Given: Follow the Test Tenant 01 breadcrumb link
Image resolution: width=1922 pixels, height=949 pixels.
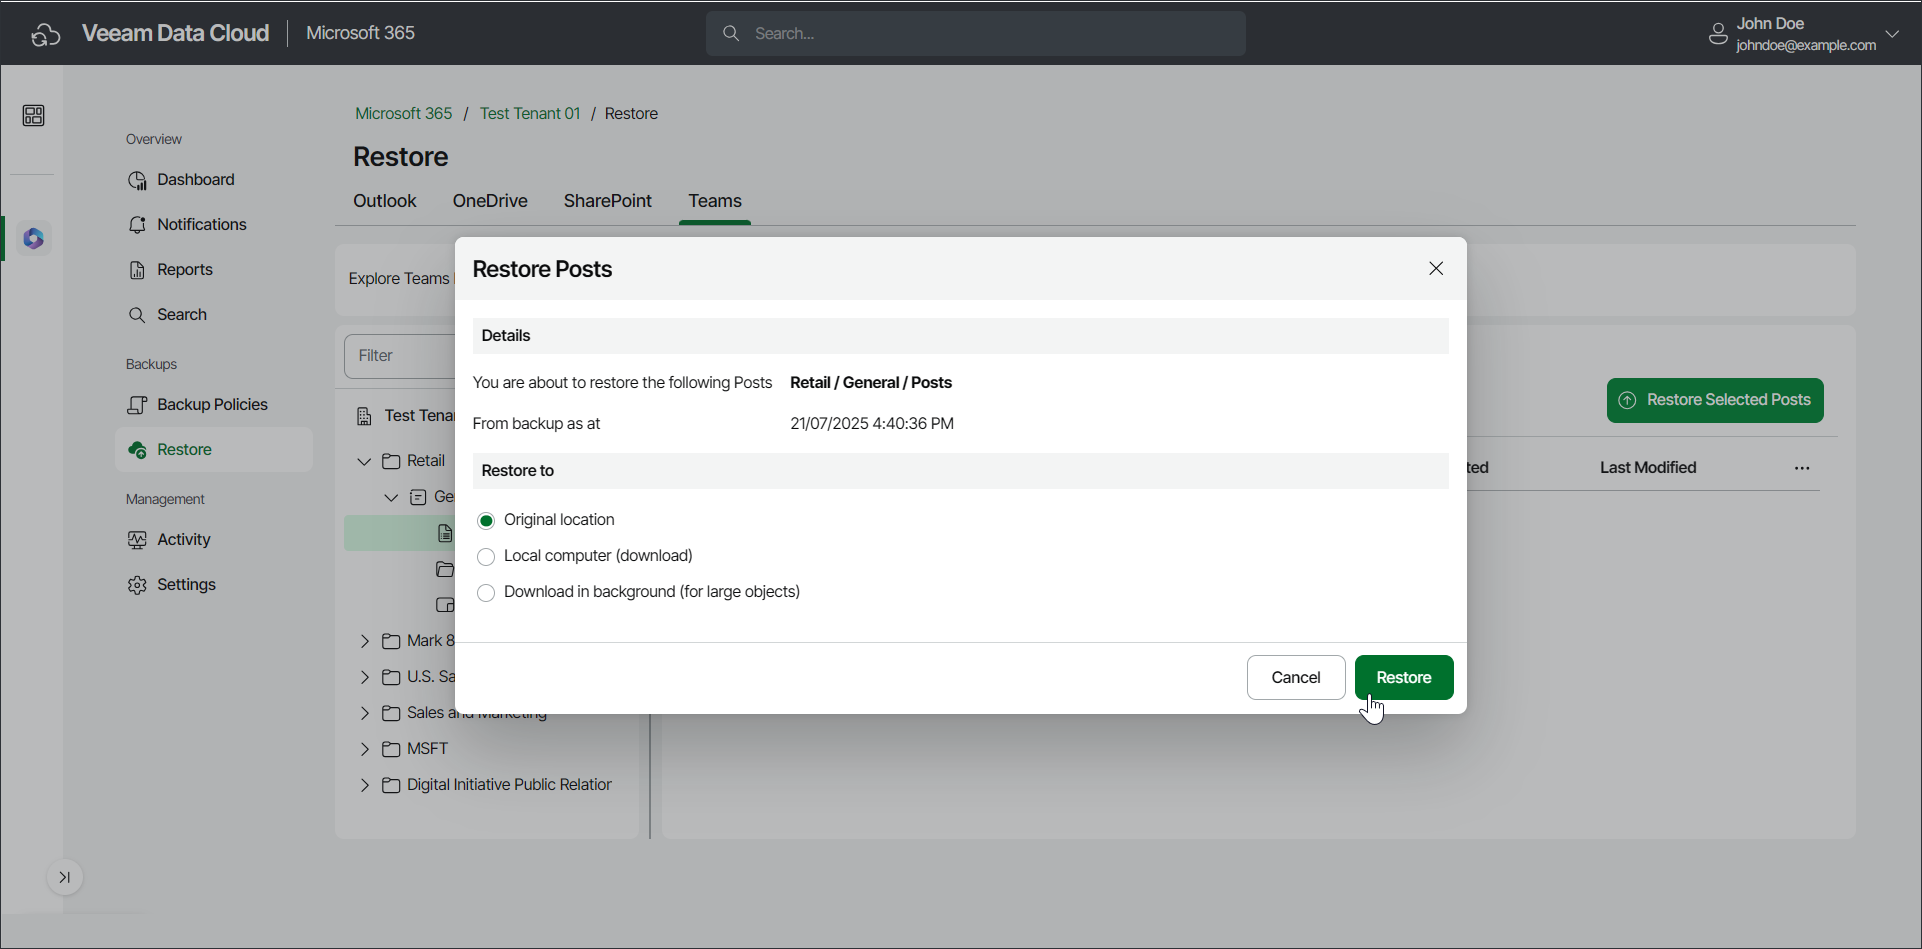Looking at the screenshot, I should pos(530,114).
